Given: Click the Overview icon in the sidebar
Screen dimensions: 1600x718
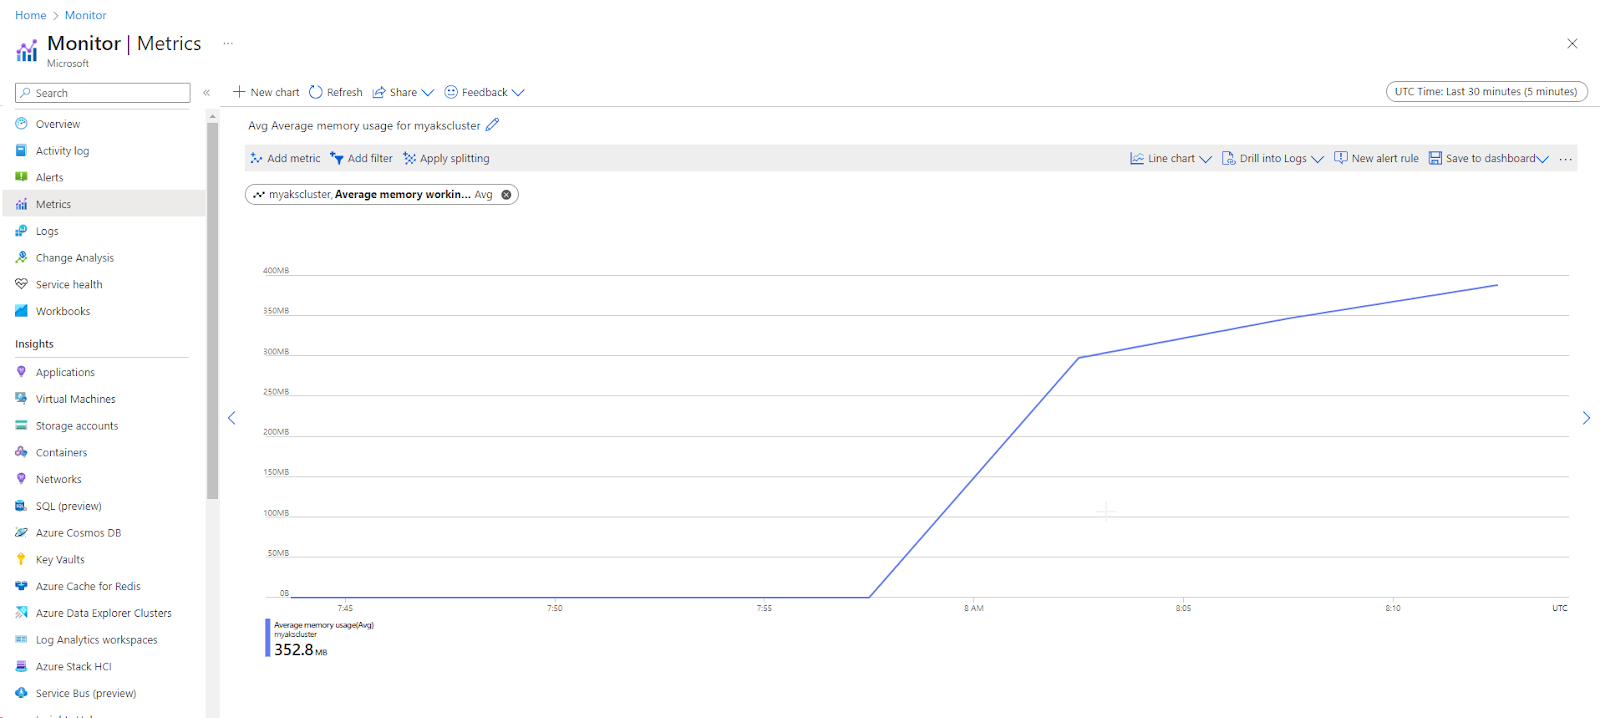Looking at the screenshot, I should 21,124.
